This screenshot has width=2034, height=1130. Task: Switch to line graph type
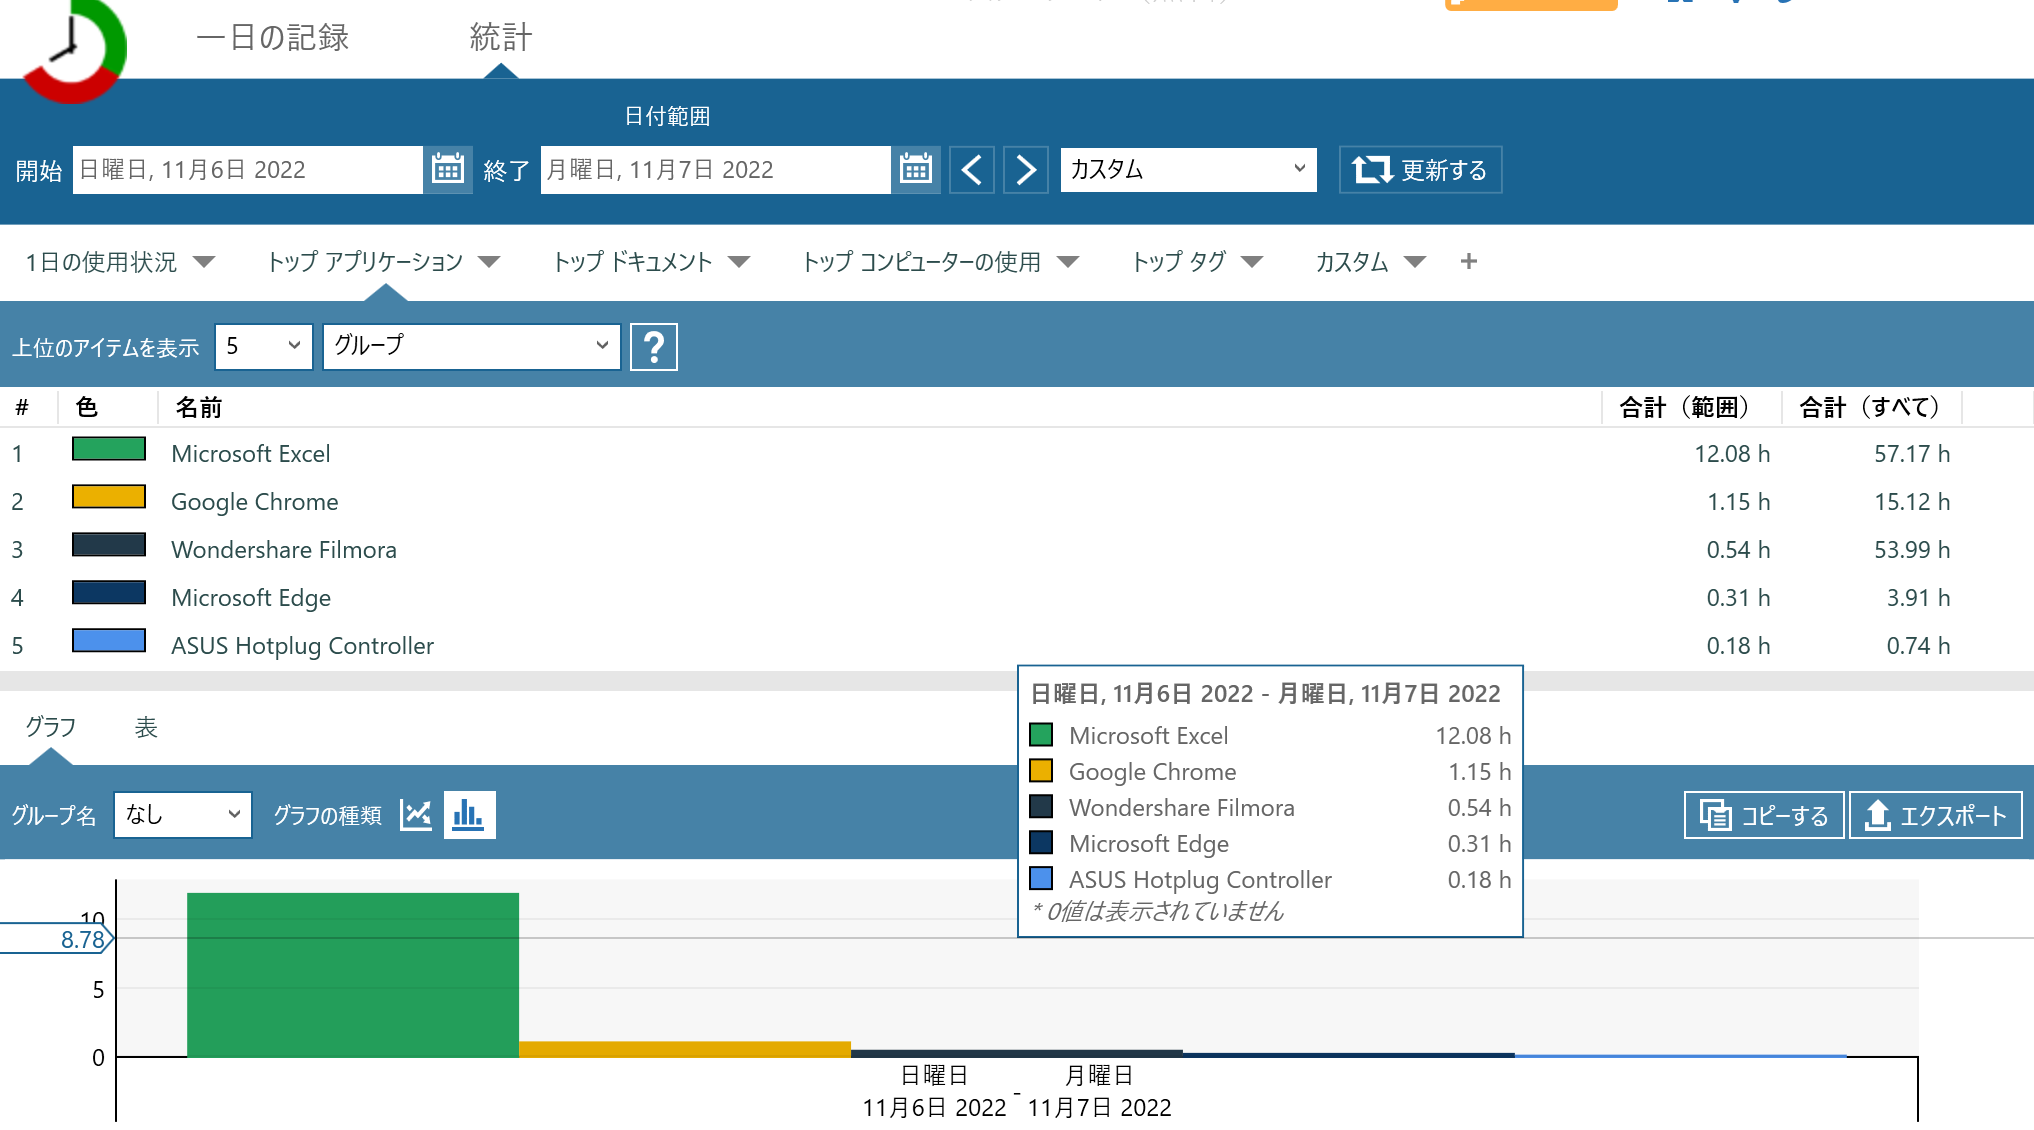(x=416, y=815)
